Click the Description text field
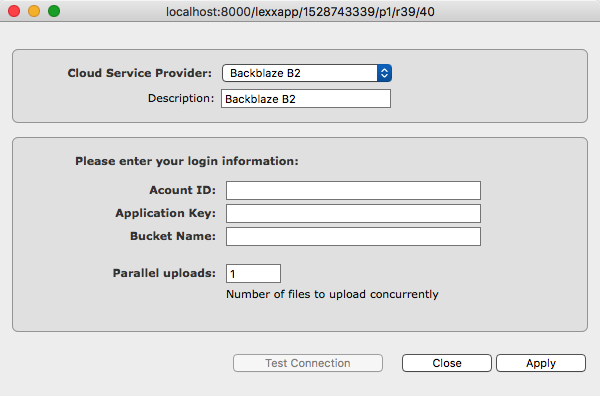 point(306,99)
